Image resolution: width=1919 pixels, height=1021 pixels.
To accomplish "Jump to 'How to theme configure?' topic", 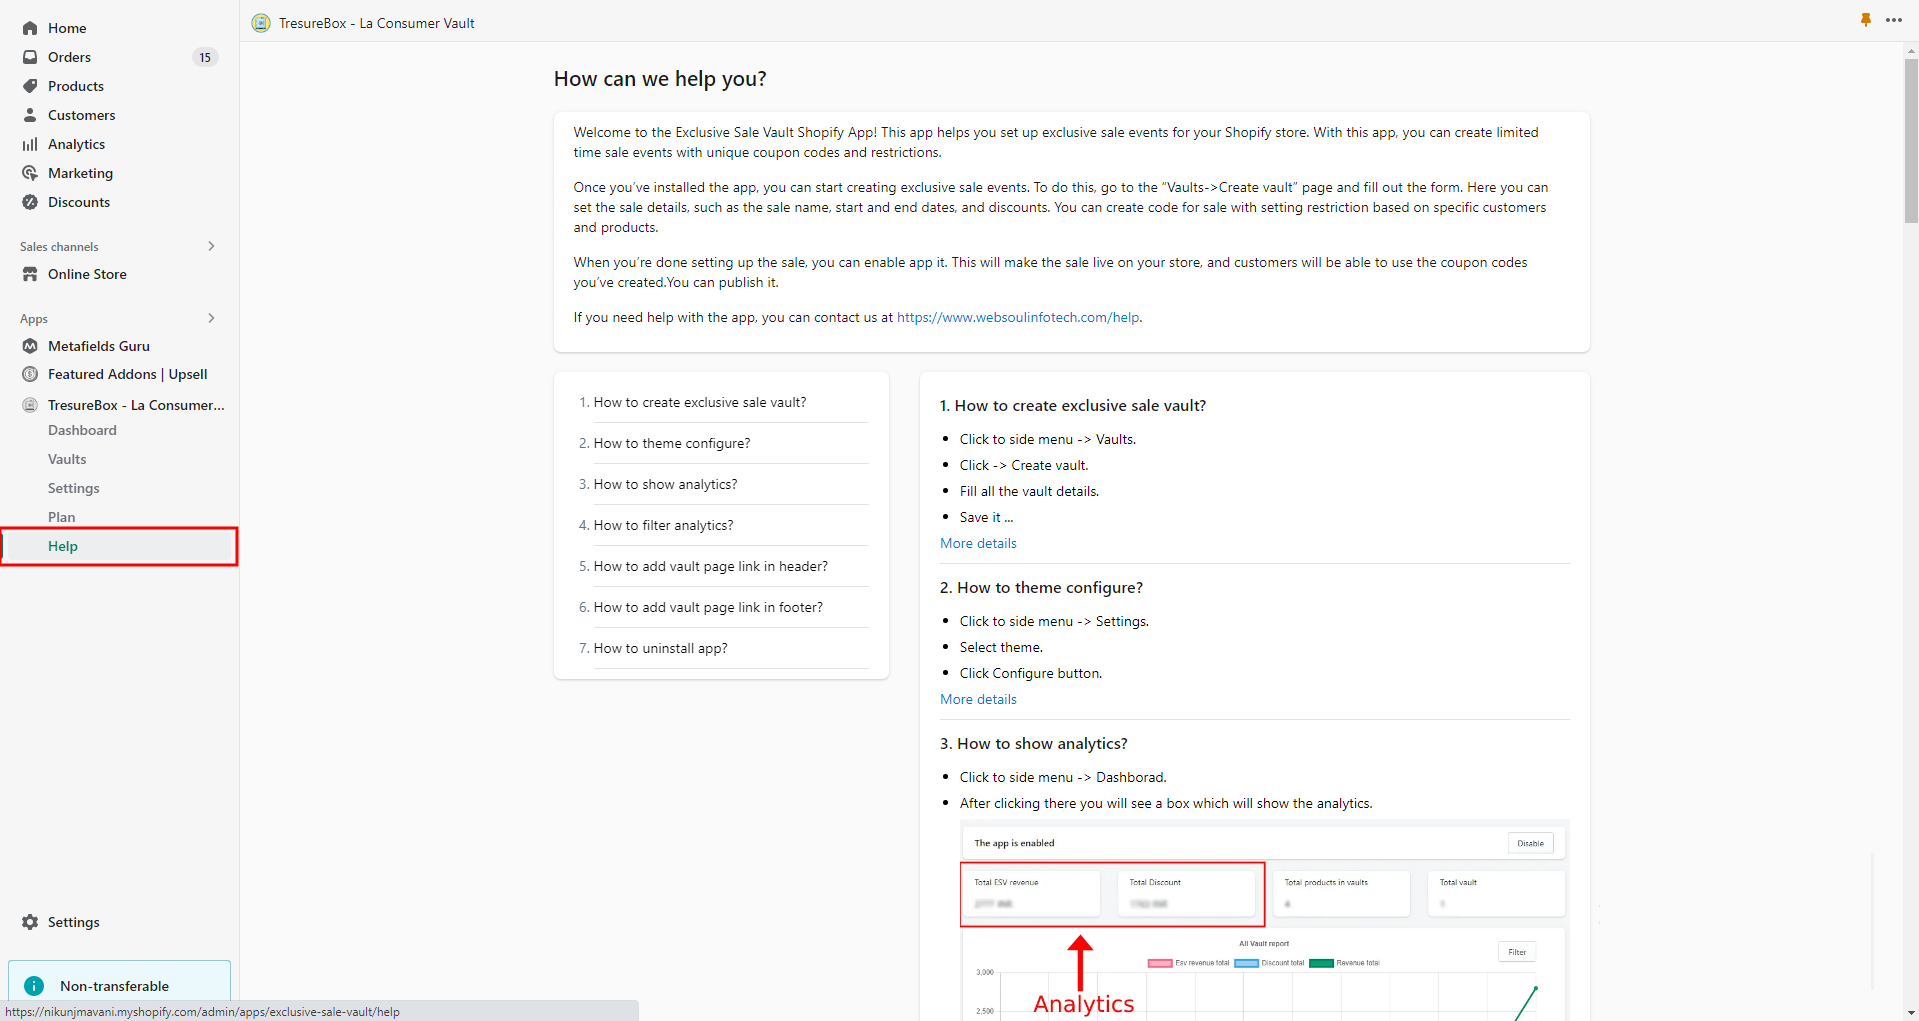I will point(672,443).
